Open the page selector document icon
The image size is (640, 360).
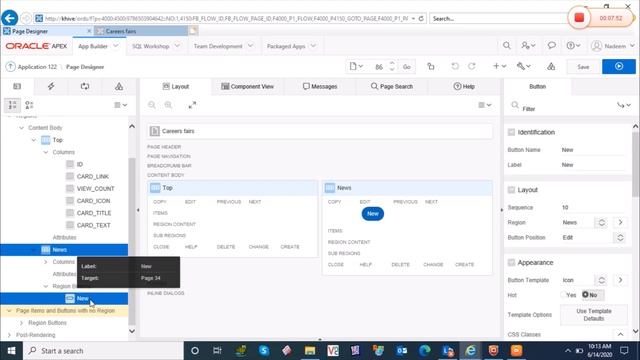click(x=356, y=66)
